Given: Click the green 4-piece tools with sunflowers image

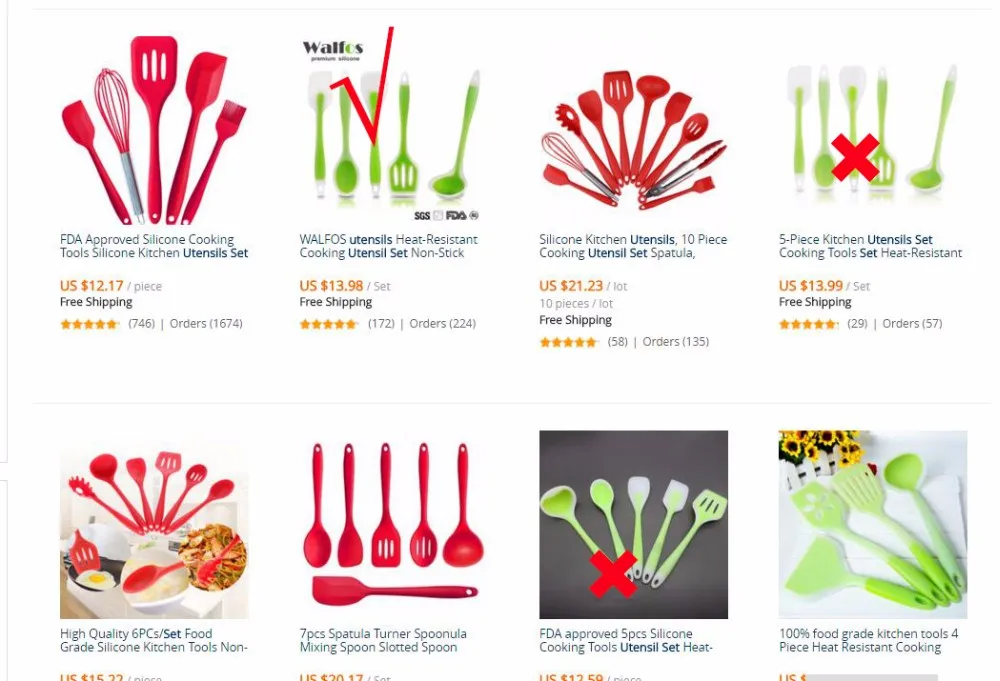Looking at the screenshot, I should [872, 524].
